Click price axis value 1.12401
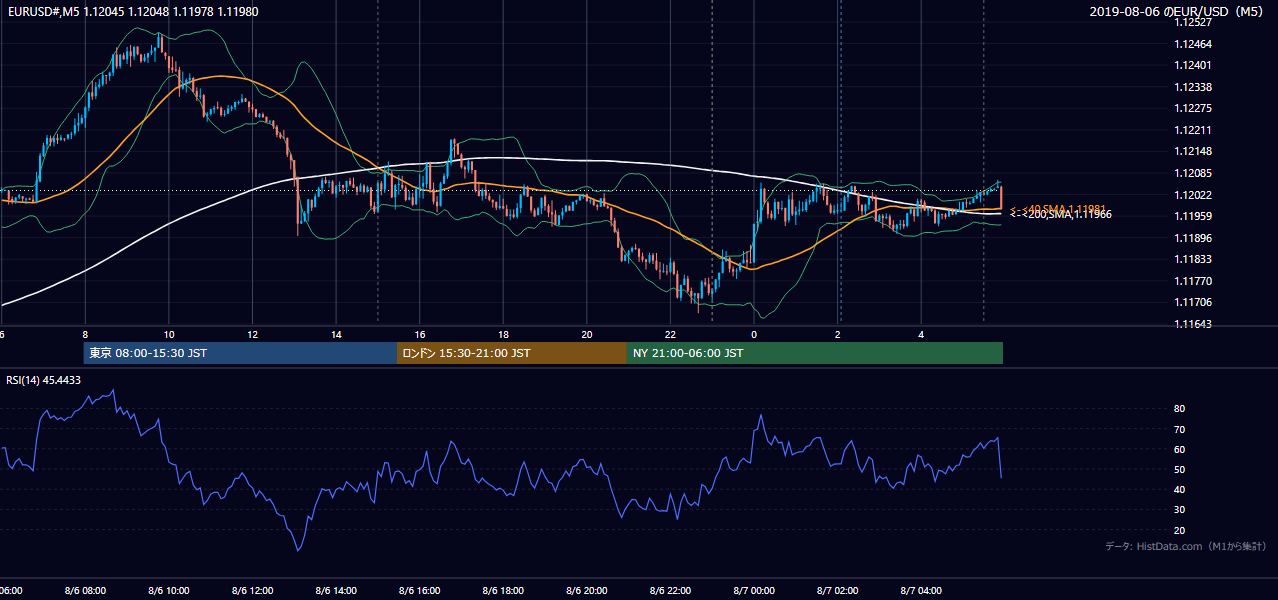The image size is (1278, 600). point(1194,65)
